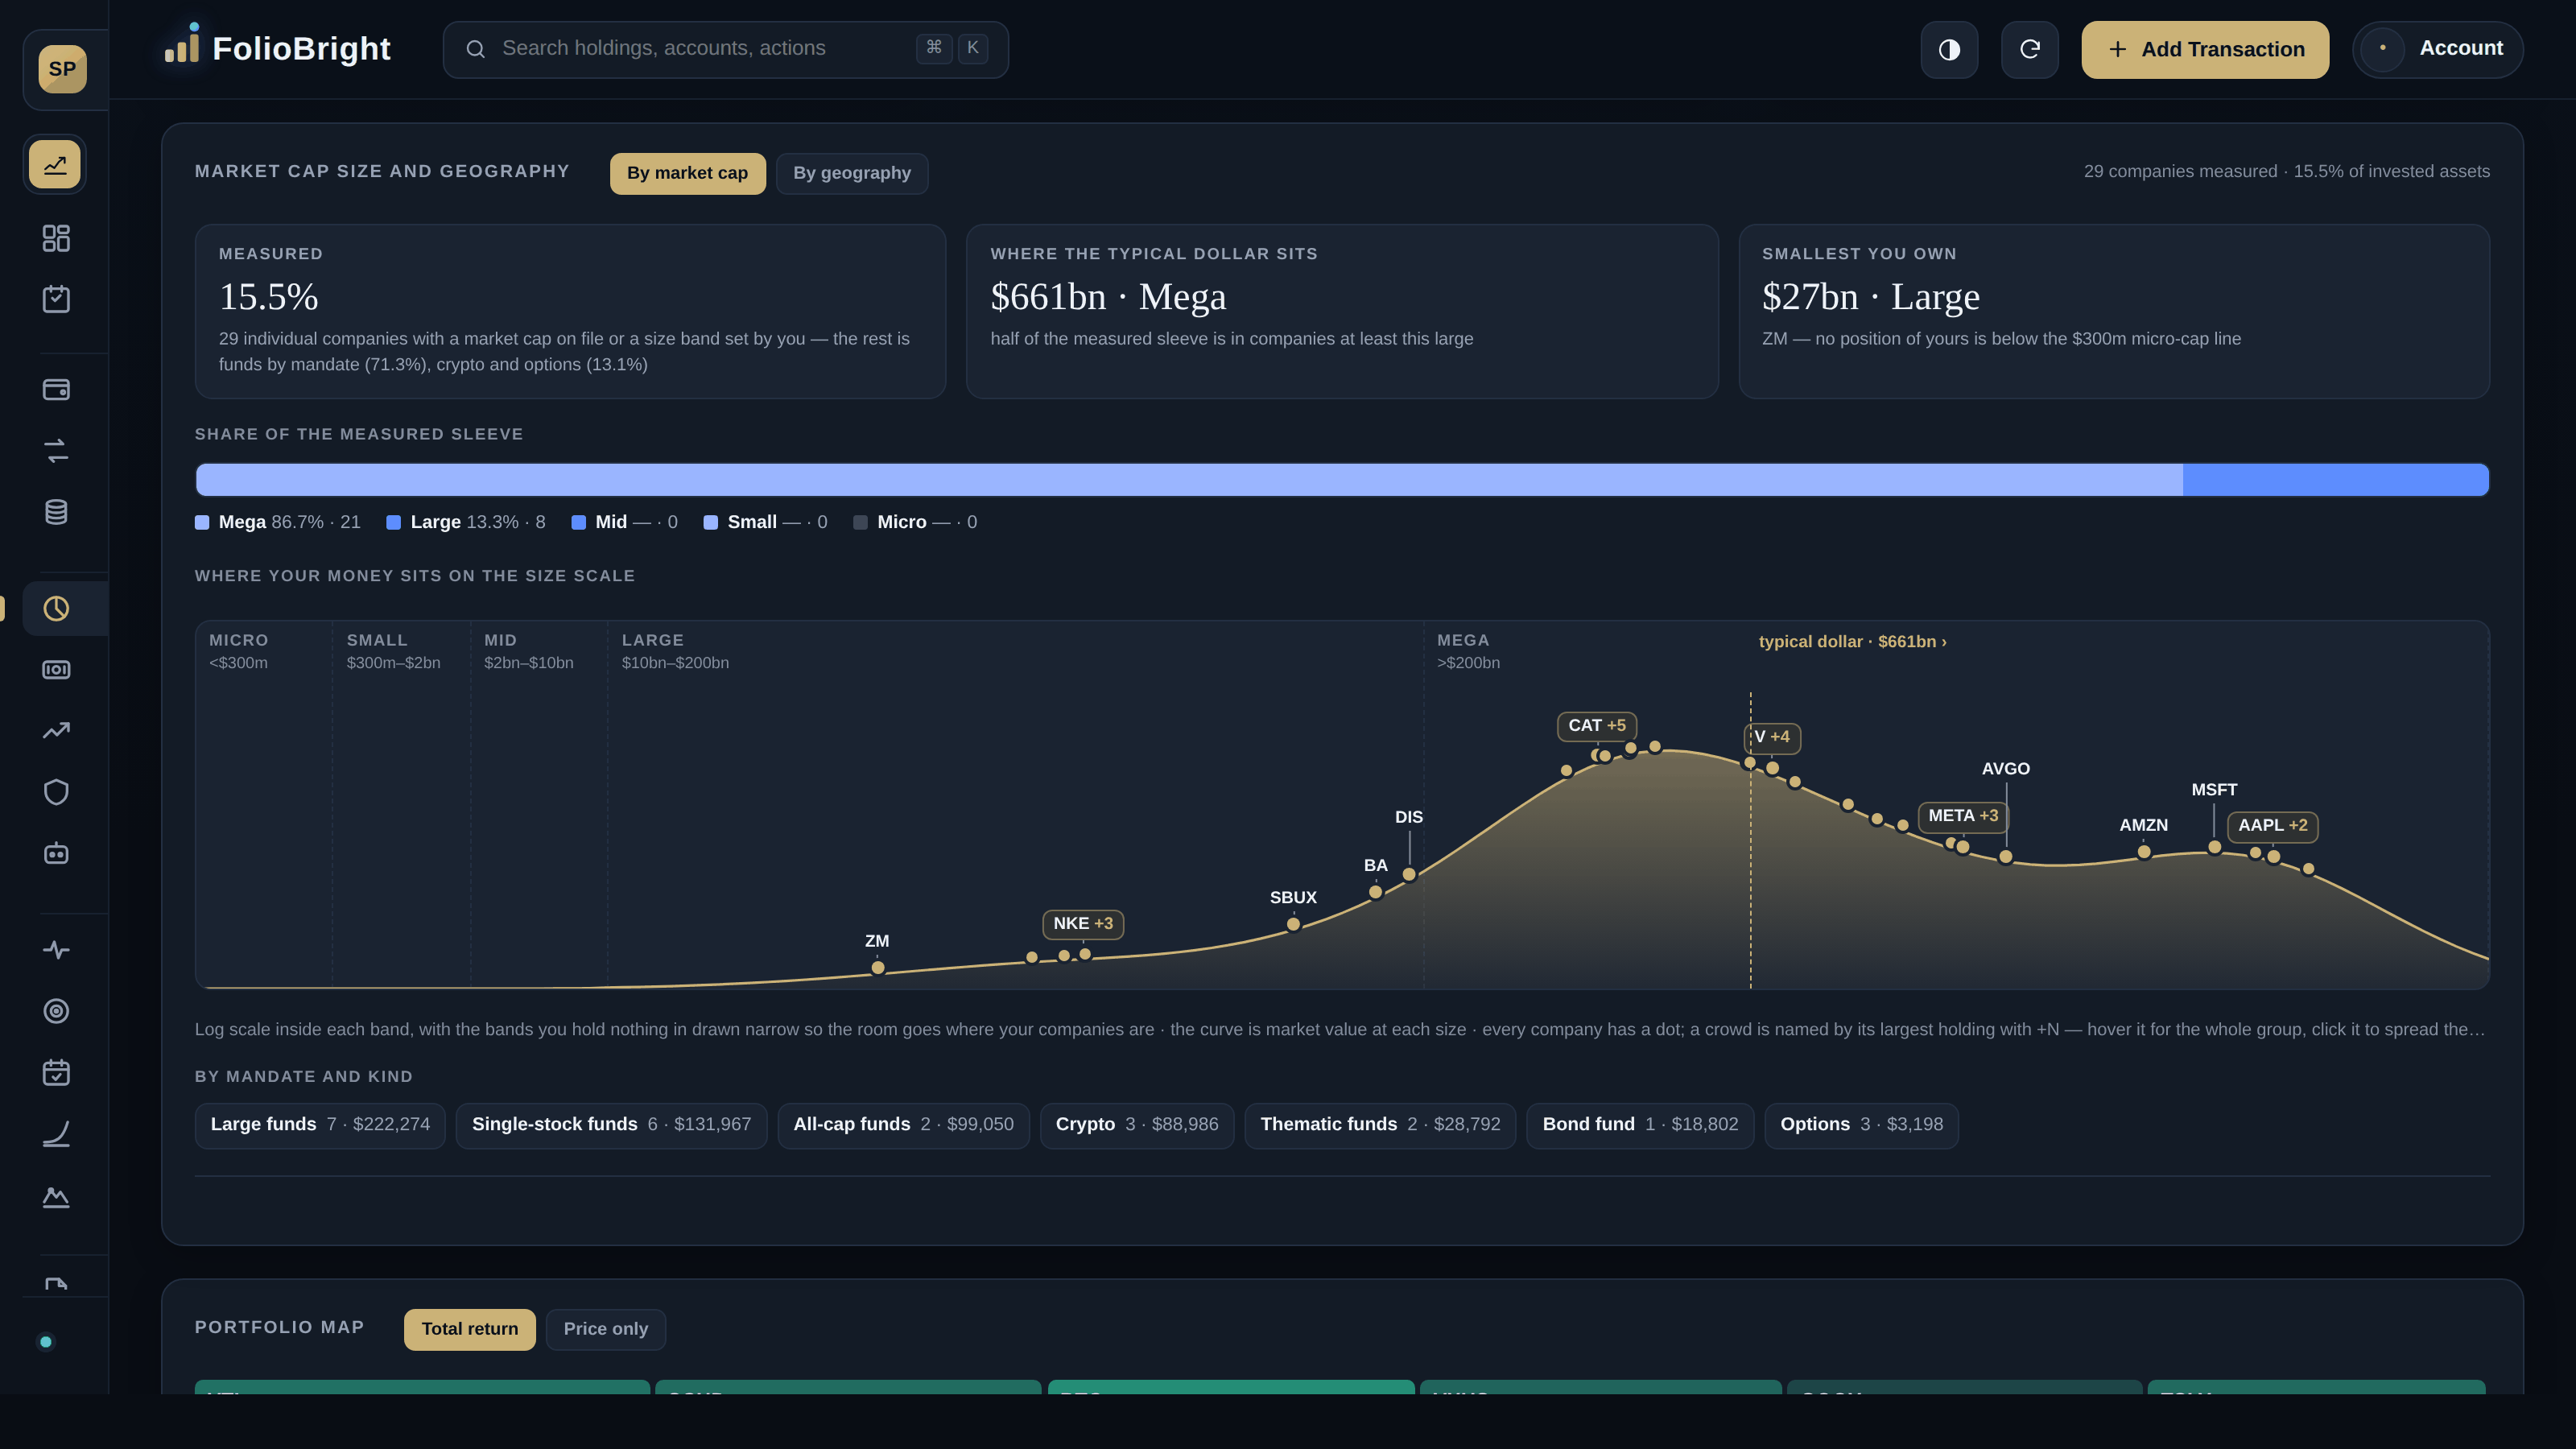Expand the V +4 cluster

point(1772,738)
